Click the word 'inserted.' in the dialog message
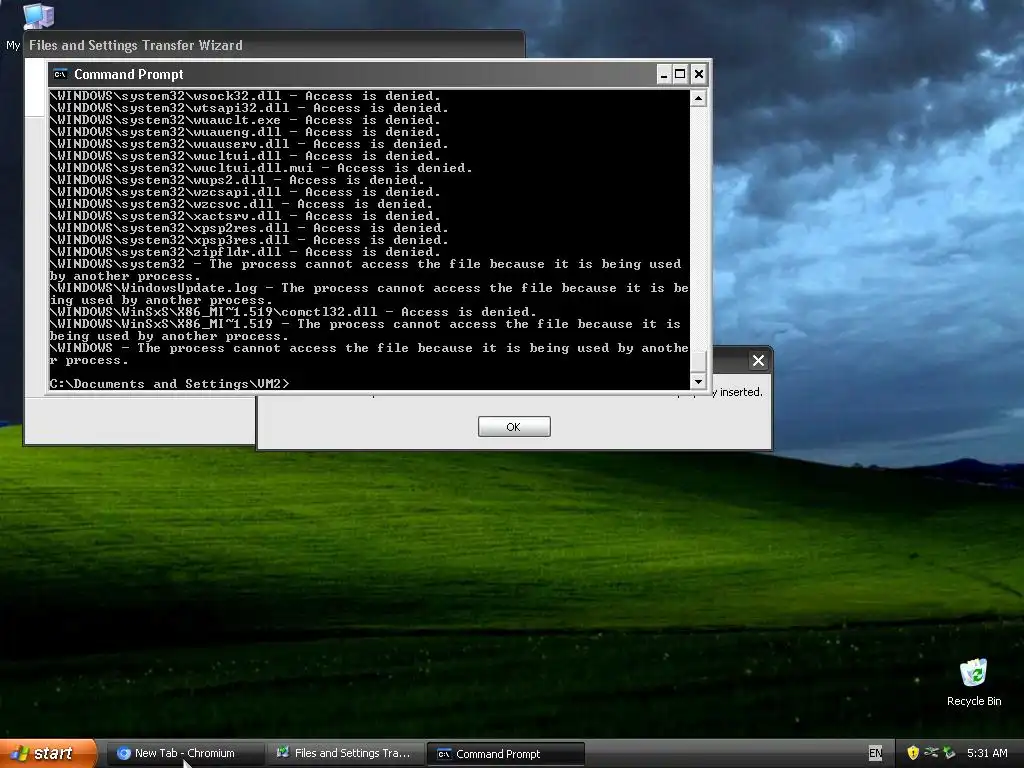This screenshot has width=1024, height=768. click(x=741, y=392)
